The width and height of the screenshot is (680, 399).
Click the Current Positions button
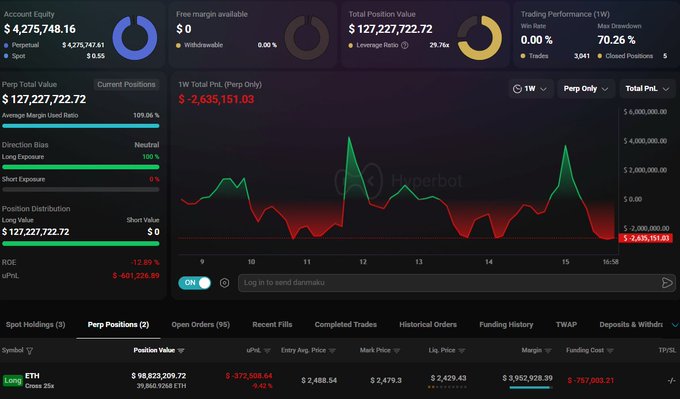pos(126,85)
